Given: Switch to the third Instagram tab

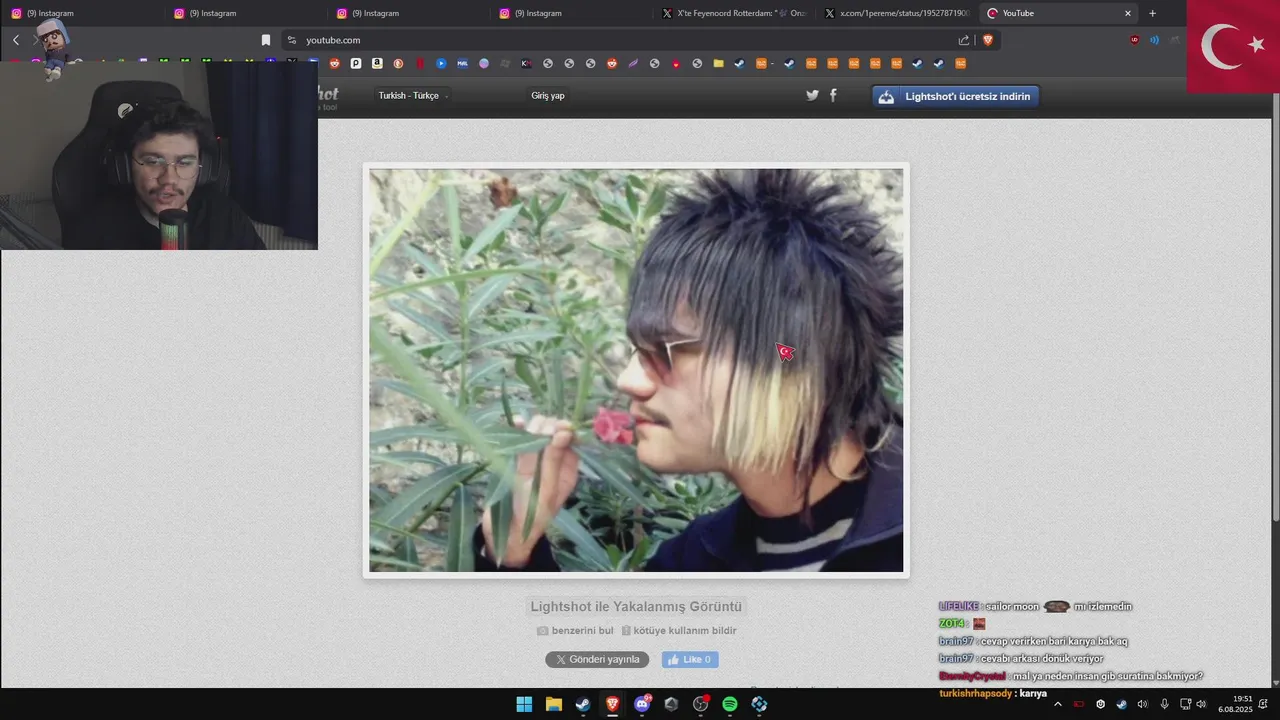Looking at the screenshot, I should point(410,13).
